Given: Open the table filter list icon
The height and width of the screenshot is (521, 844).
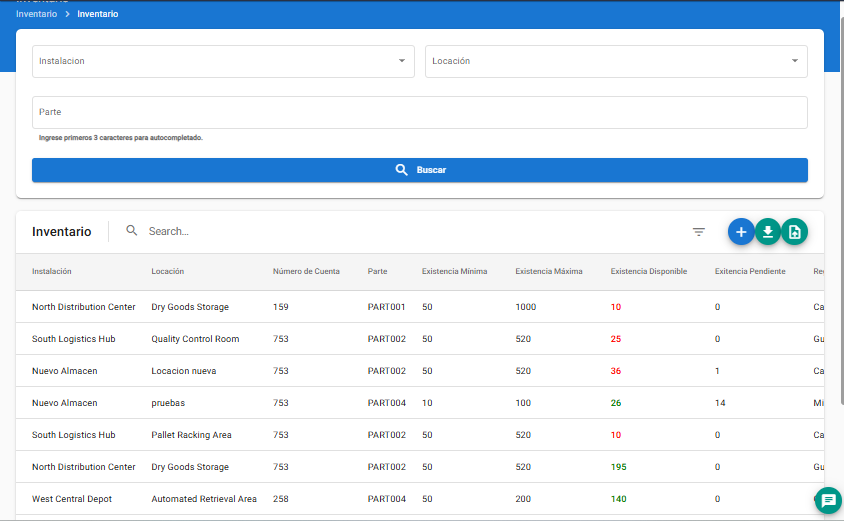Looking at the screenshot, I should click(699, 232).
